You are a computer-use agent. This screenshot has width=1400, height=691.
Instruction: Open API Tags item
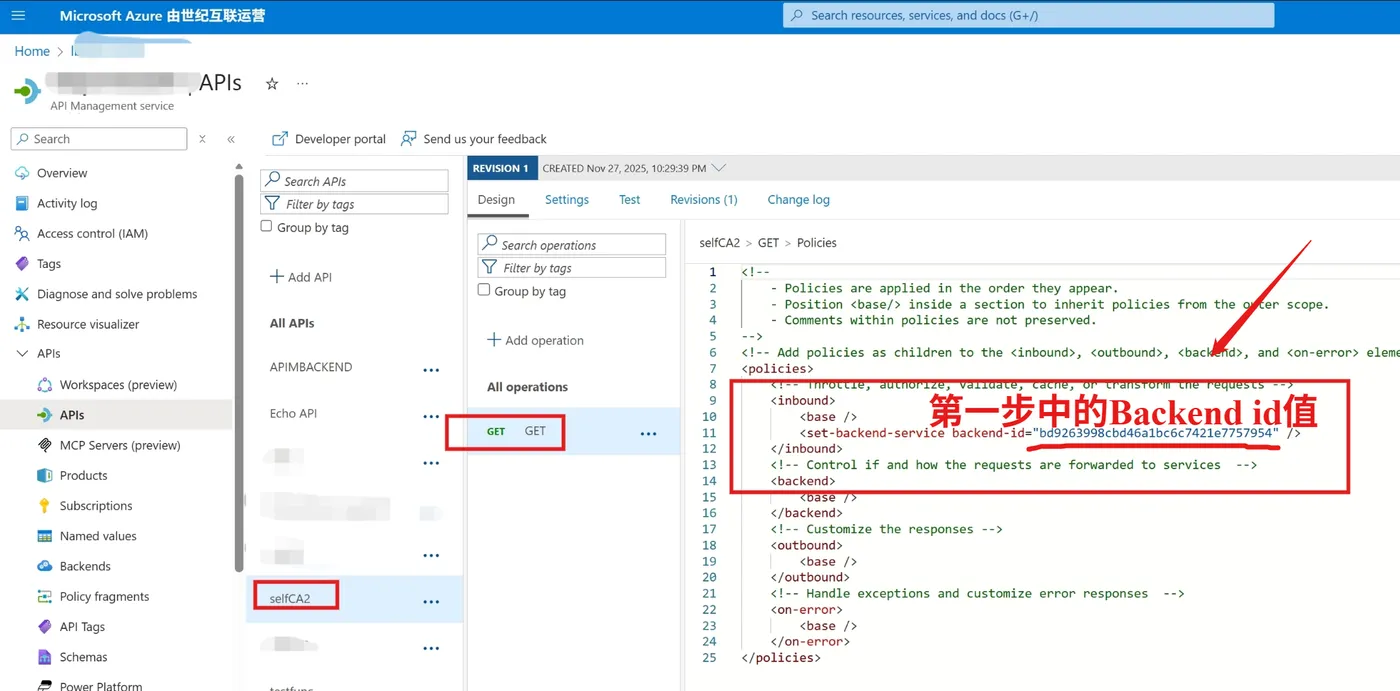coord(82,627)
